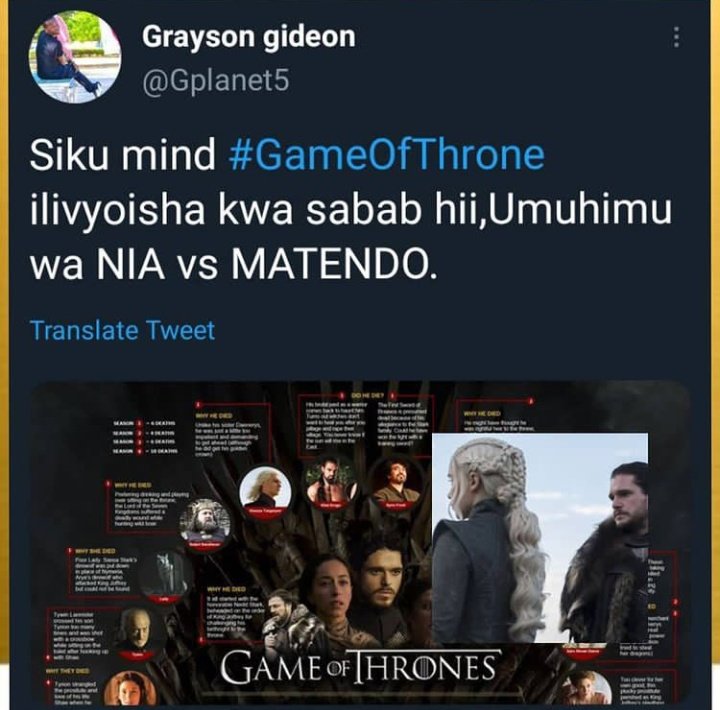The width and height of the screenshot is (720, 710).
Task: Select the blonde woman portrait at the bottom right
Action: pos(589,688)
